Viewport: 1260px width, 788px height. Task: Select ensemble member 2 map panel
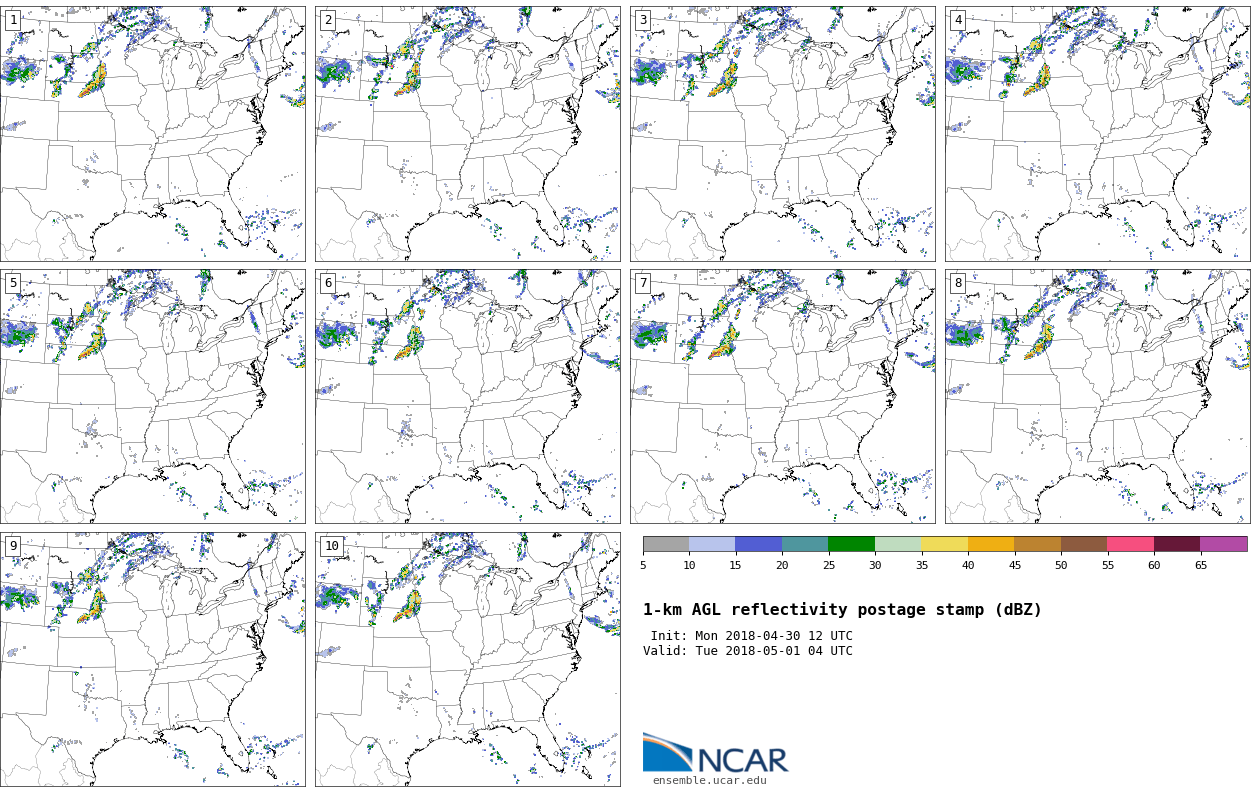coord(468,134)
